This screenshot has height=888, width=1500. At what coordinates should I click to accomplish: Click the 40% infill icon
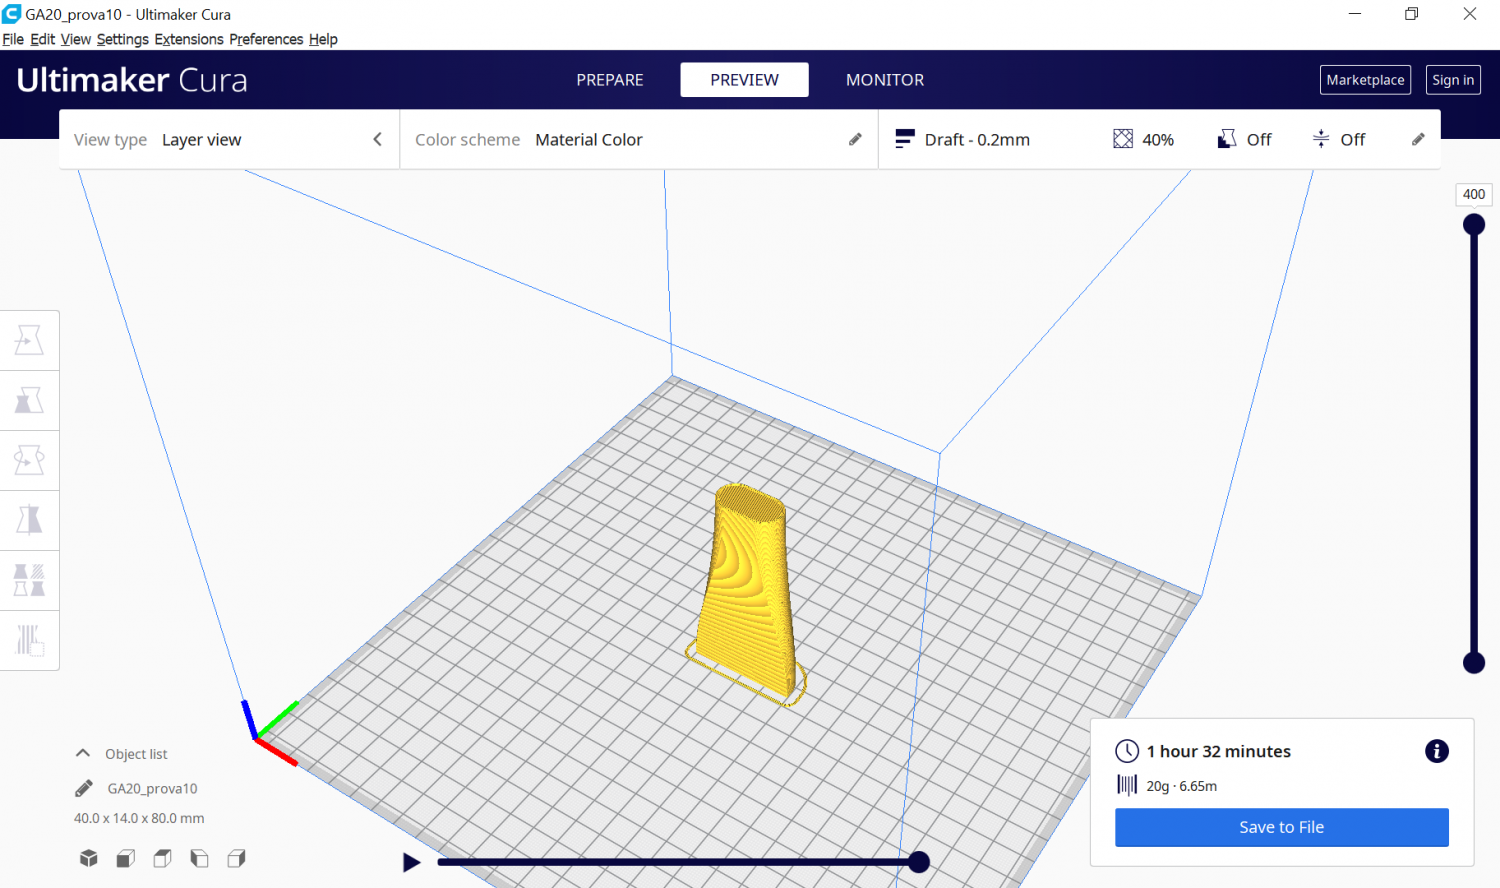click(1123, 139)
